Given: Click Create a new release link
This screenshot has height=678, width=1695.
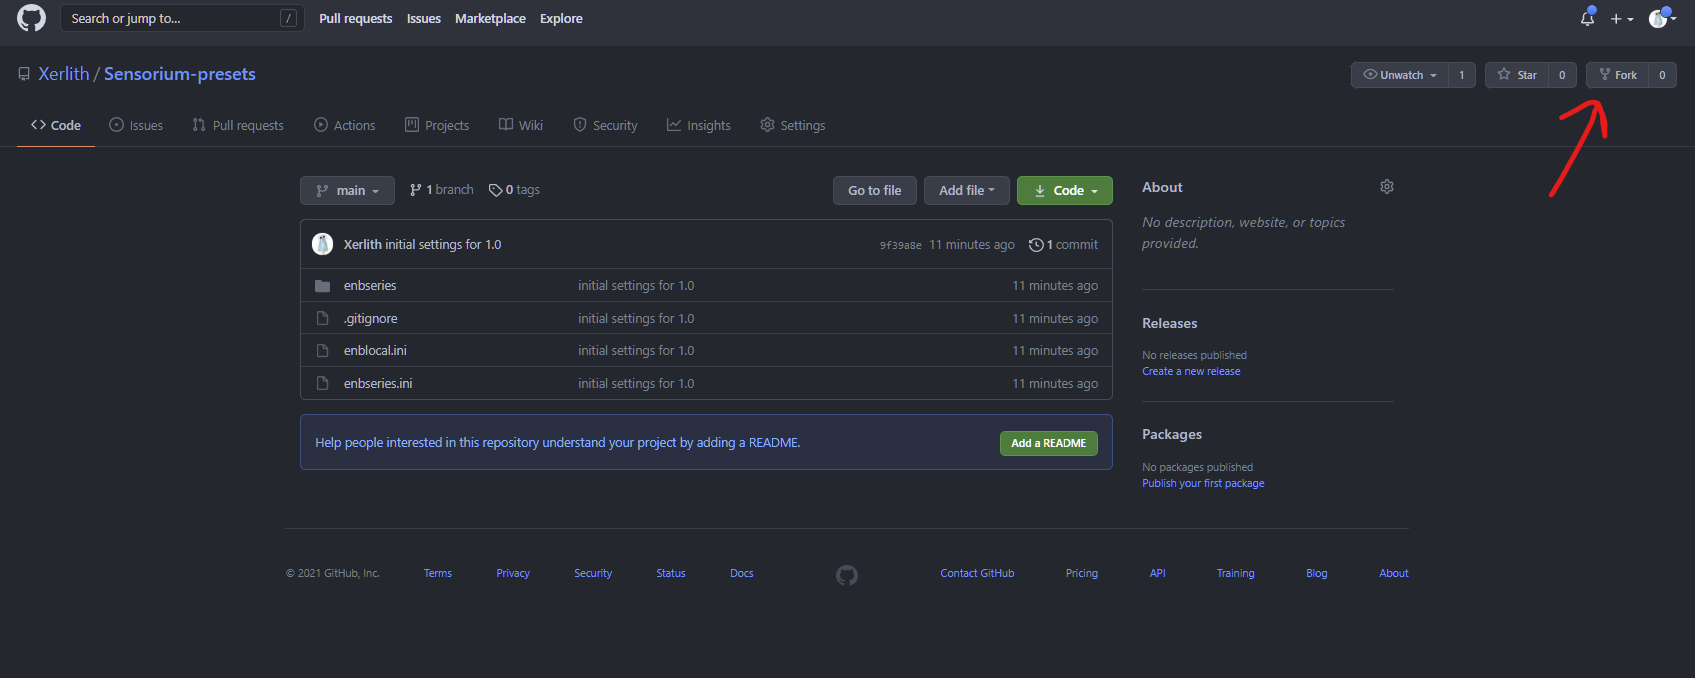Looking at the screenshot, I should point(1191,372).
